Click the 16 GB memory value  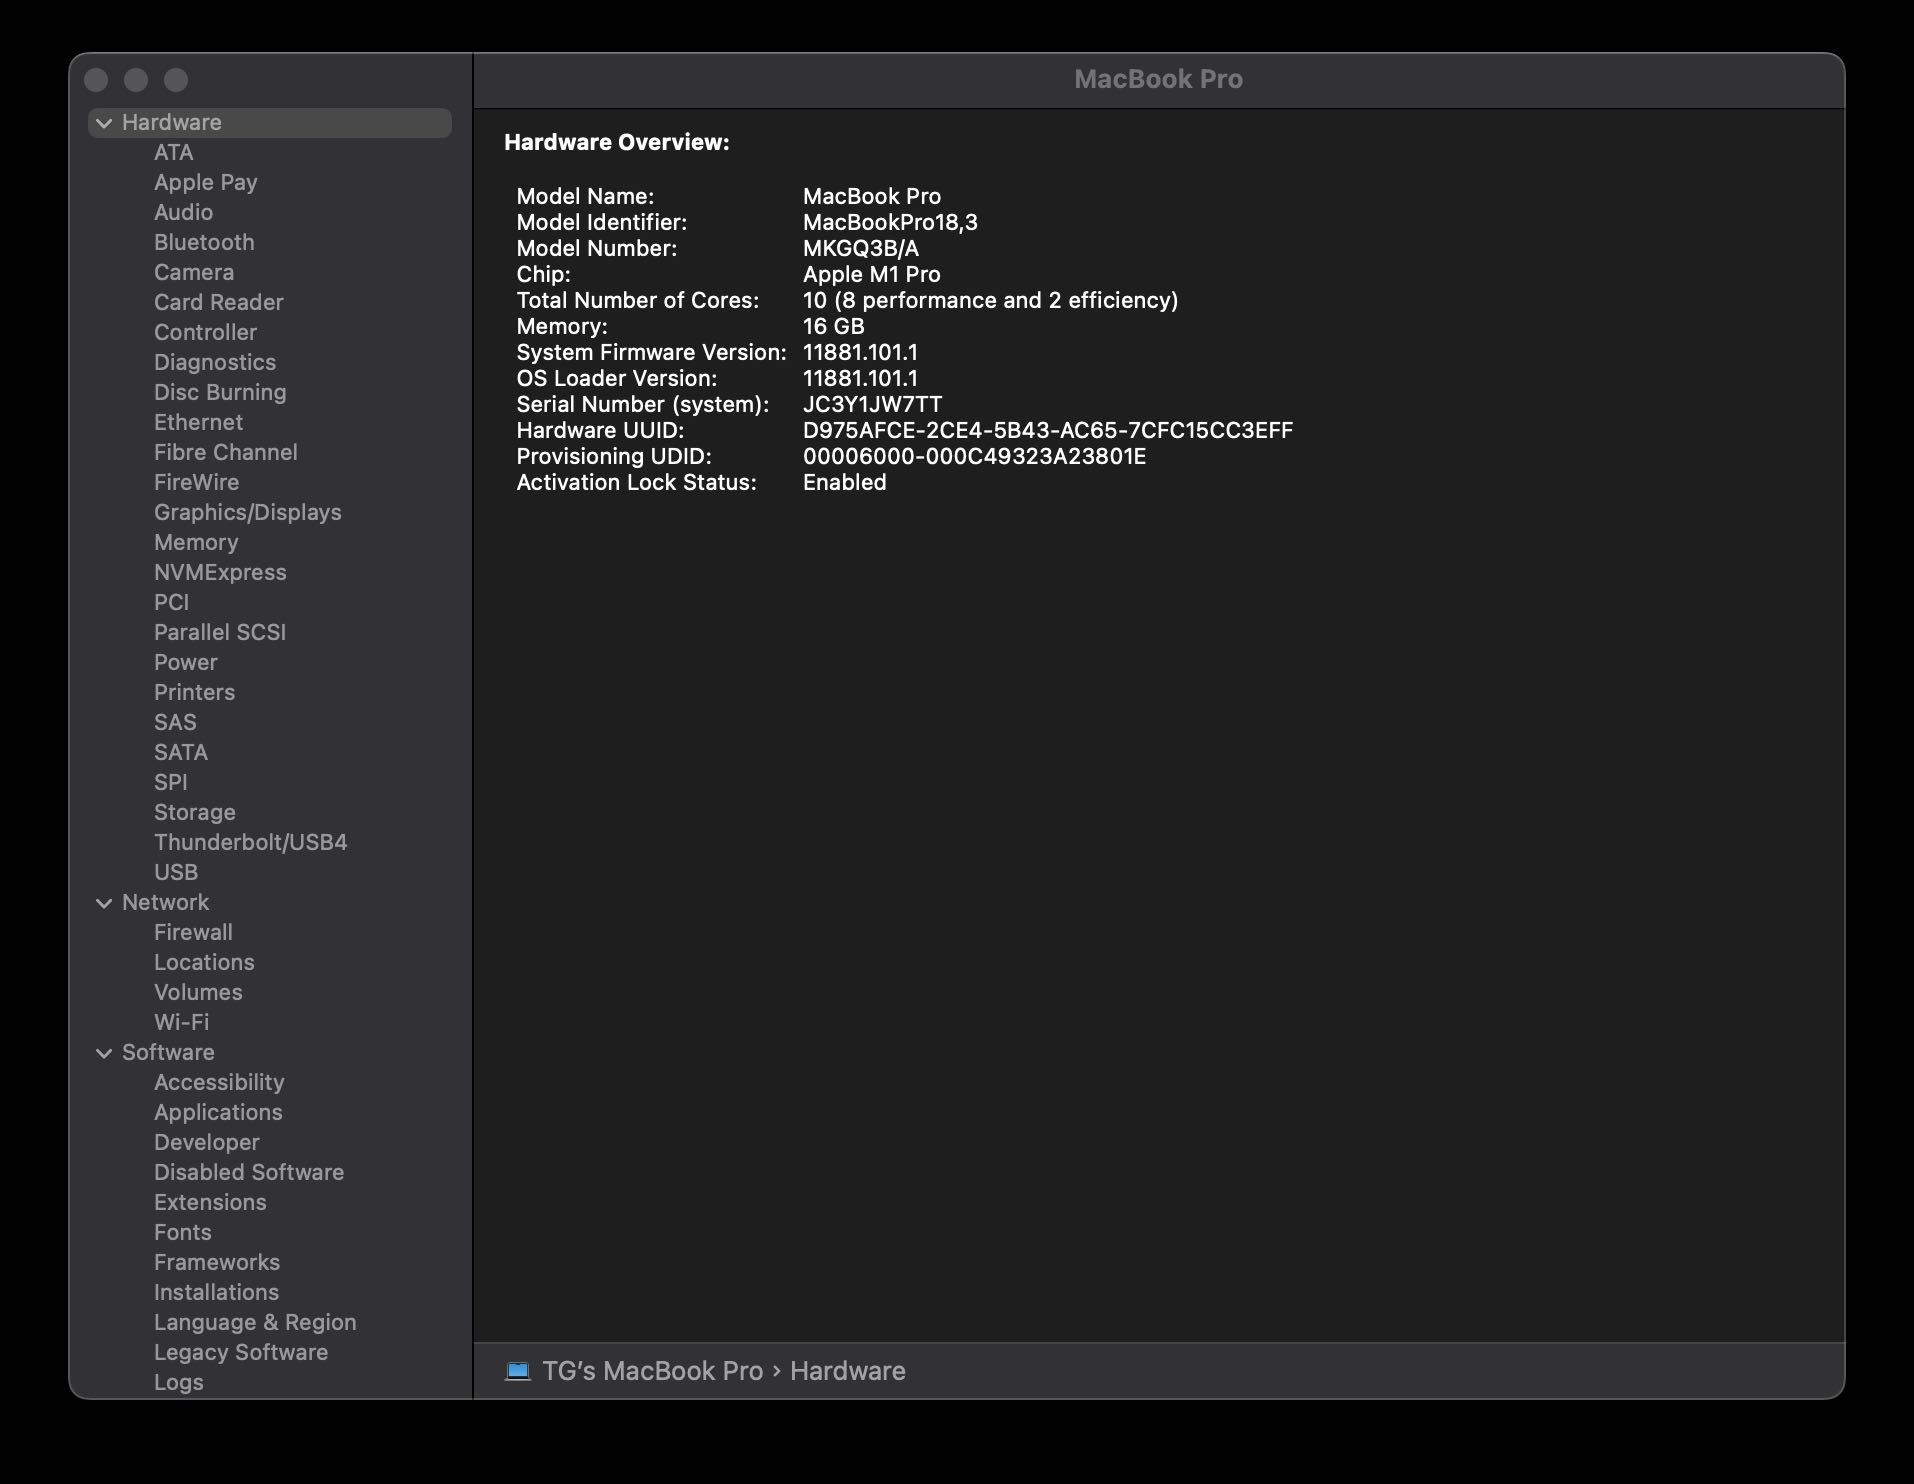(834, 326)
